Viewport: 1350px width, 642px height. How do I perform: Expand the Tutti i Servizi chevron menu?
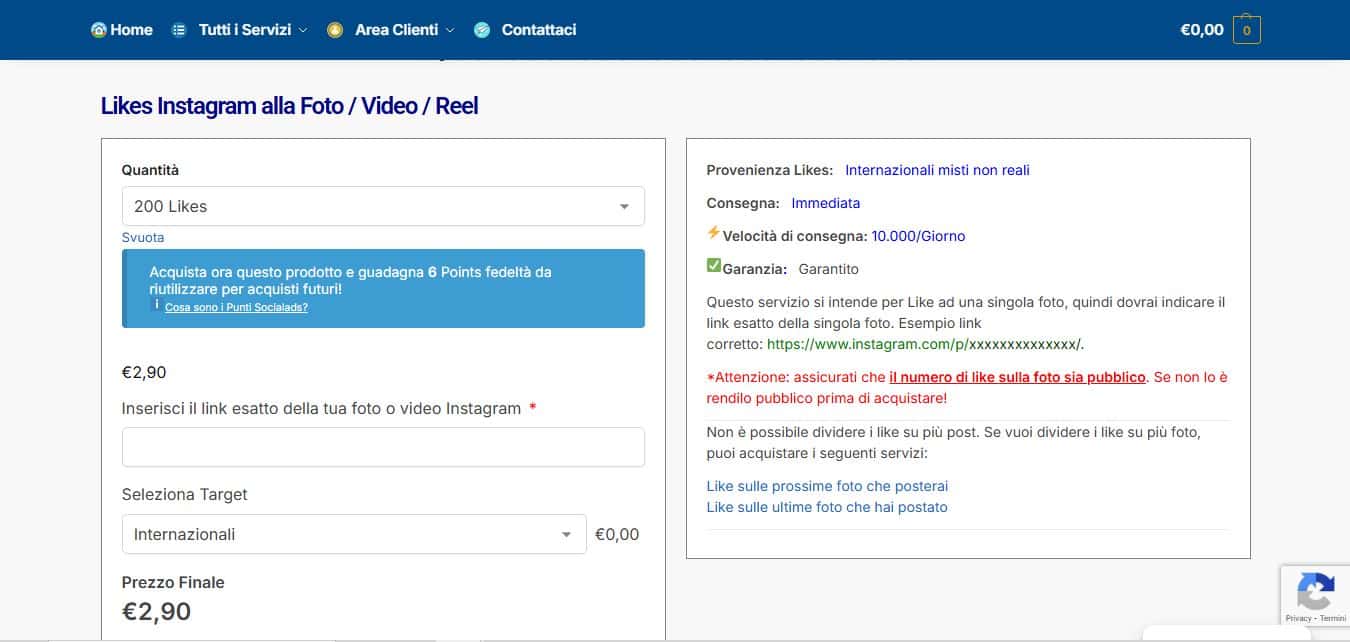point(305,29)
